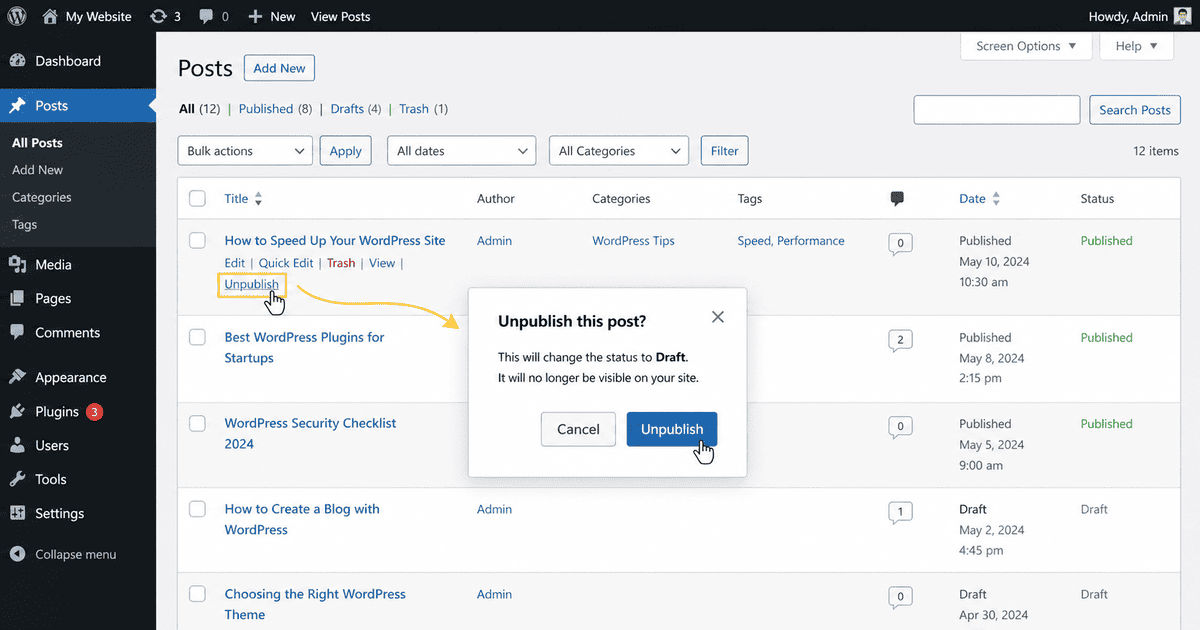Open Add New in Posts submenu
Screen dimensions: 1200x630
tap(37, 170)
